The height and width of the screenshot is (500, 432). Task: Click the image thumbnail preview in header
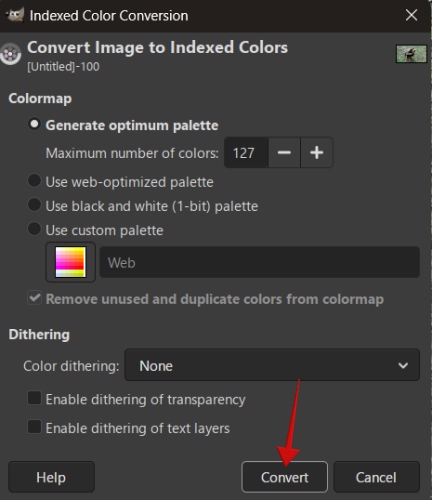tap(411, 54)
